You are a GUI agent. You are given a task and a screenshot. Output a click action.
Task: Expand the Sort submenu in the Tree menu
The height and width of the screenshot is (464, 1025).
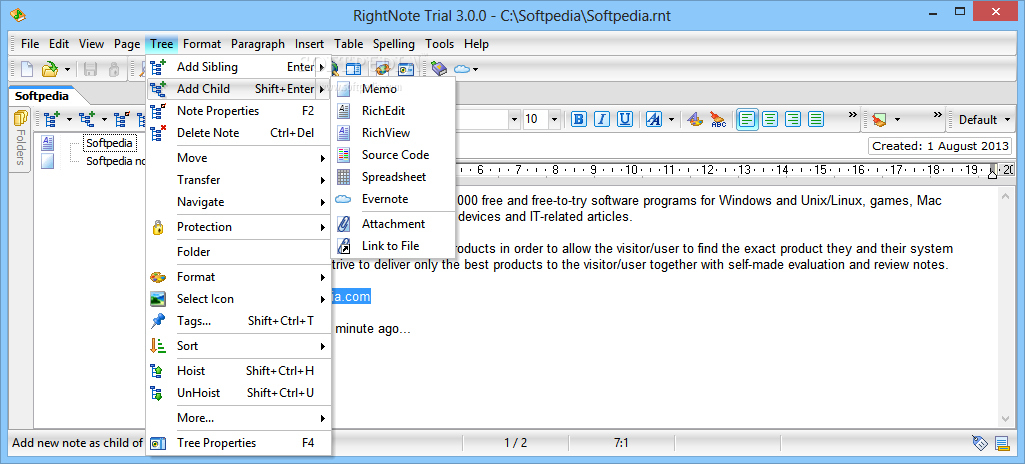point(239,346)
